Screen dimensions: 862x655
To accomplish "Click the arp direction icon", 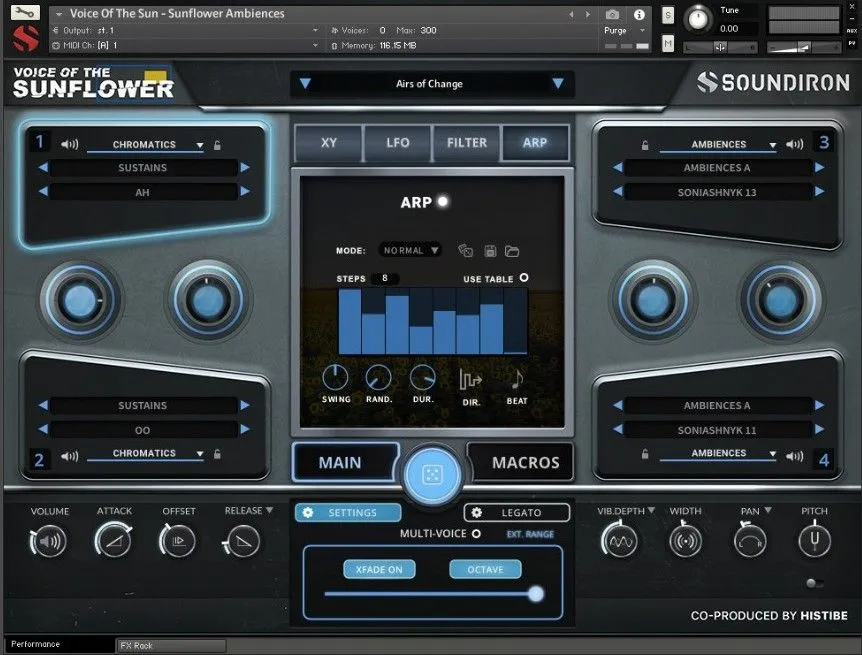I will click(471, 379).
